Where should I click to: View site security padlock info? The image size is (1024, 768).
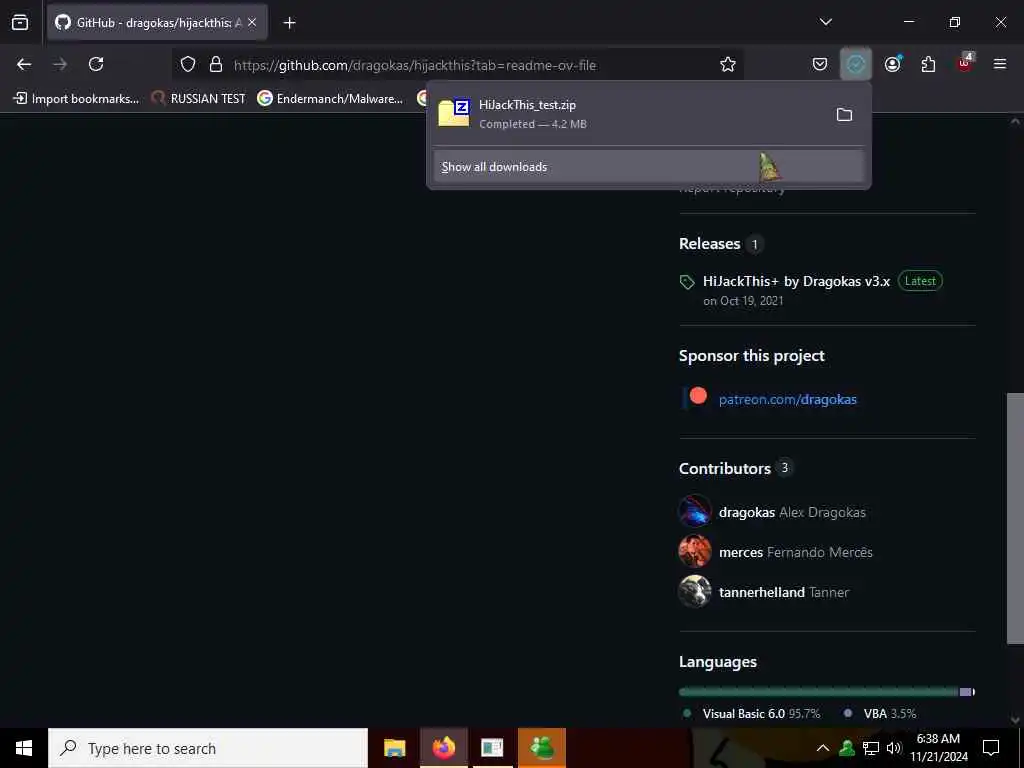216,65
